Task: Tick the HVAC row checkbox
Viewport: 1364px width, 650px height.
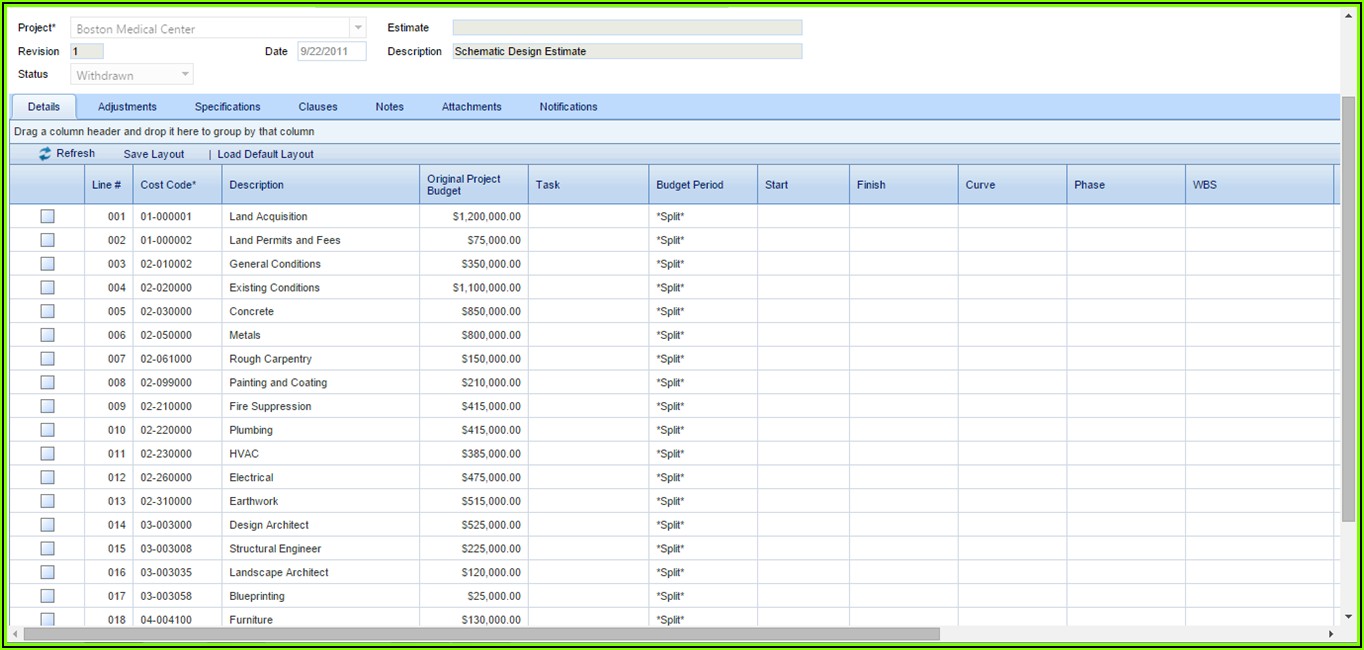Action: tap(47, 454)
